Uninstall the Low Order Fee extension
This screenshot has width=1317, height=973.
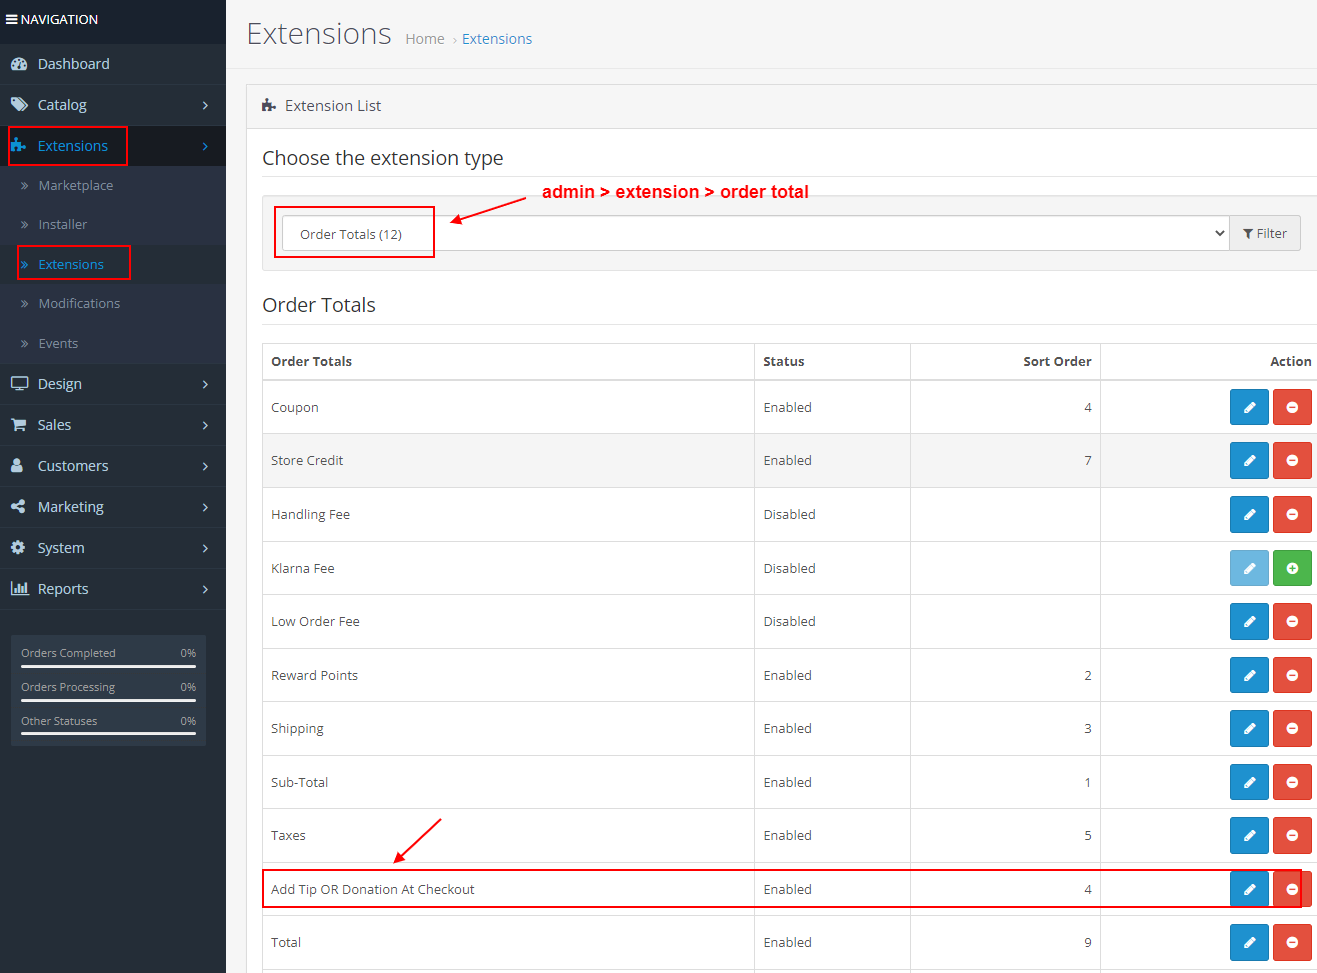tap(1292, 621)
